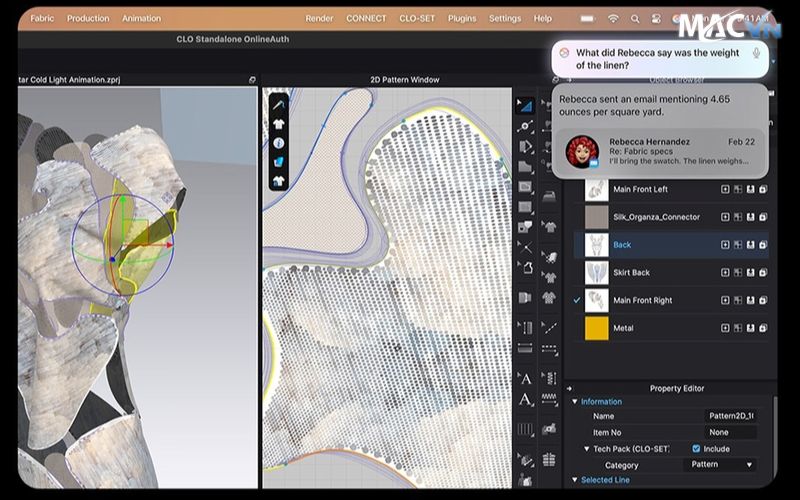Select the sewing machine tool icon

549,429
